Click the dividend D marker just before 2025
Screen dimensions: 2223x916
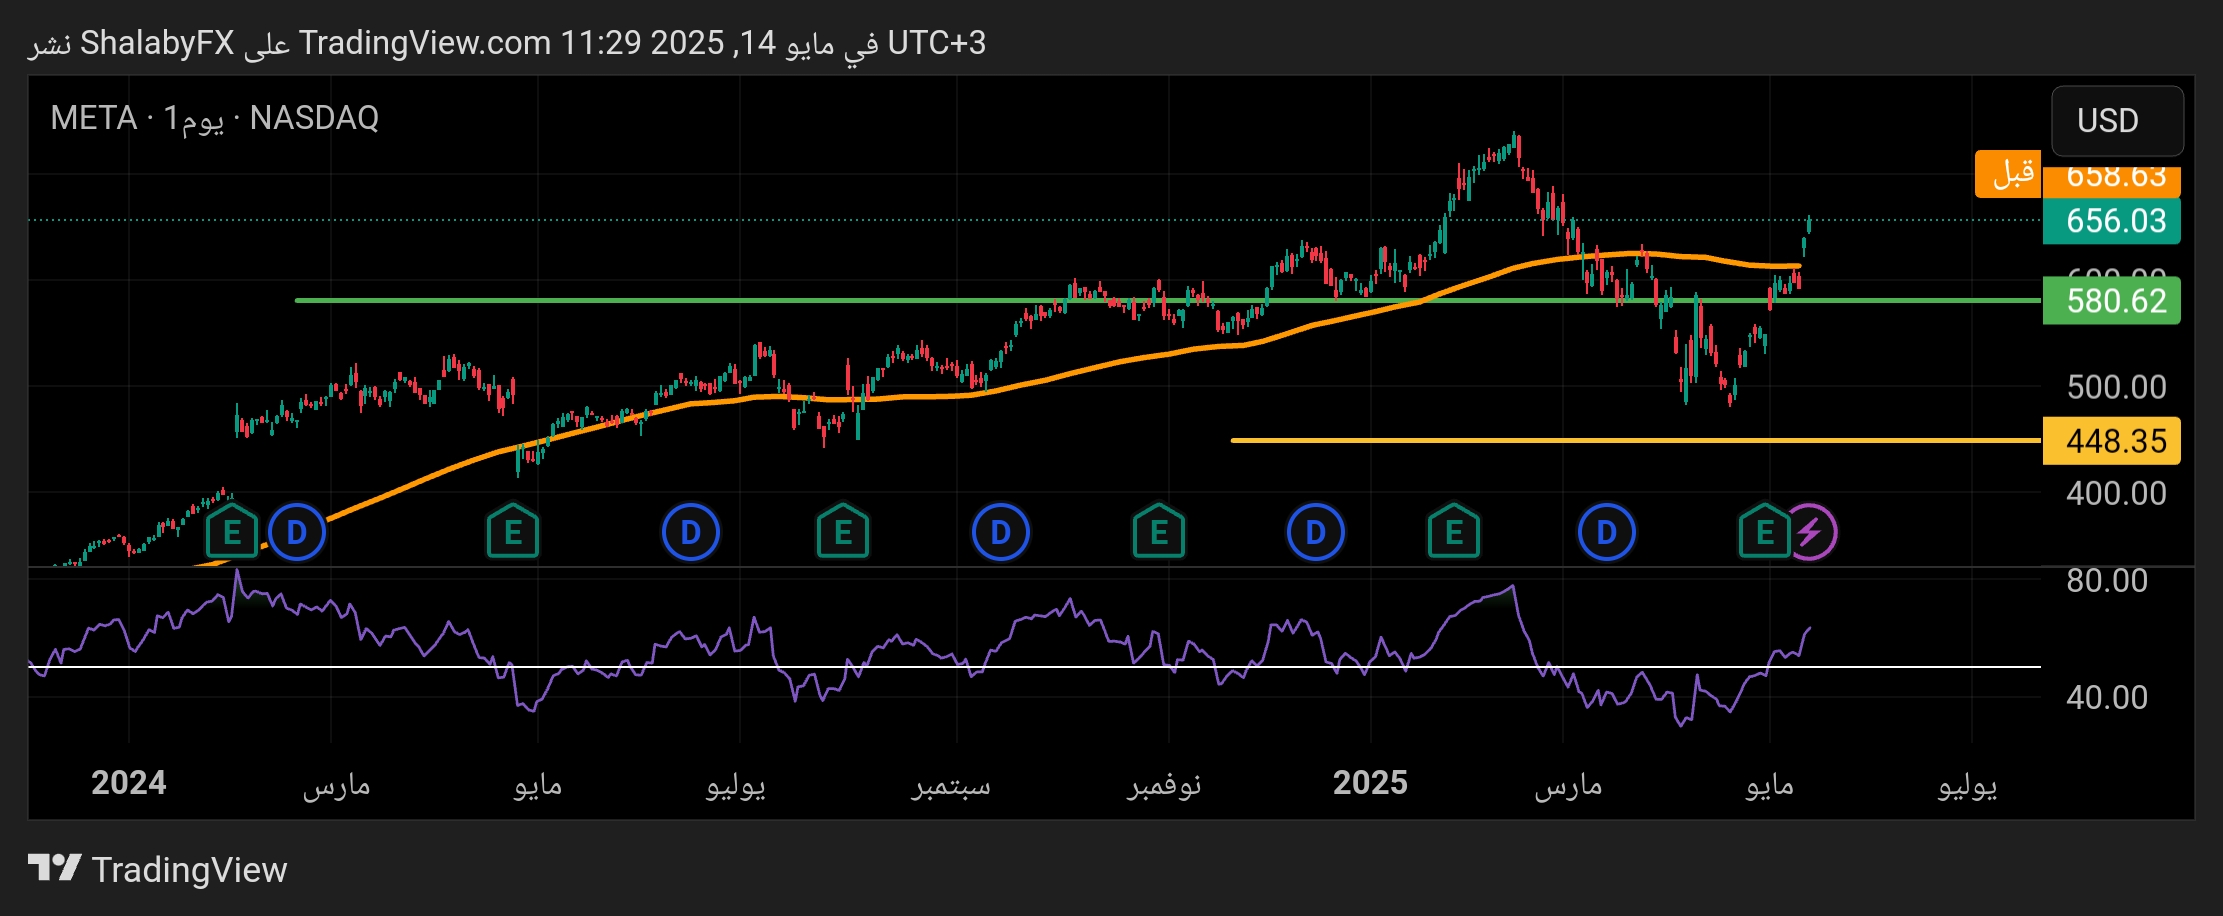(x=1316, y=532)
